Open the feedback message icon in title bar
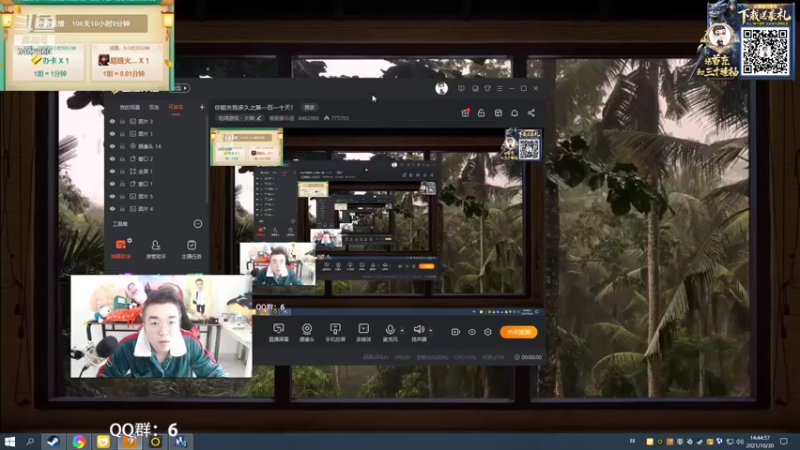The image size is (800, 450). coord(461,88)
